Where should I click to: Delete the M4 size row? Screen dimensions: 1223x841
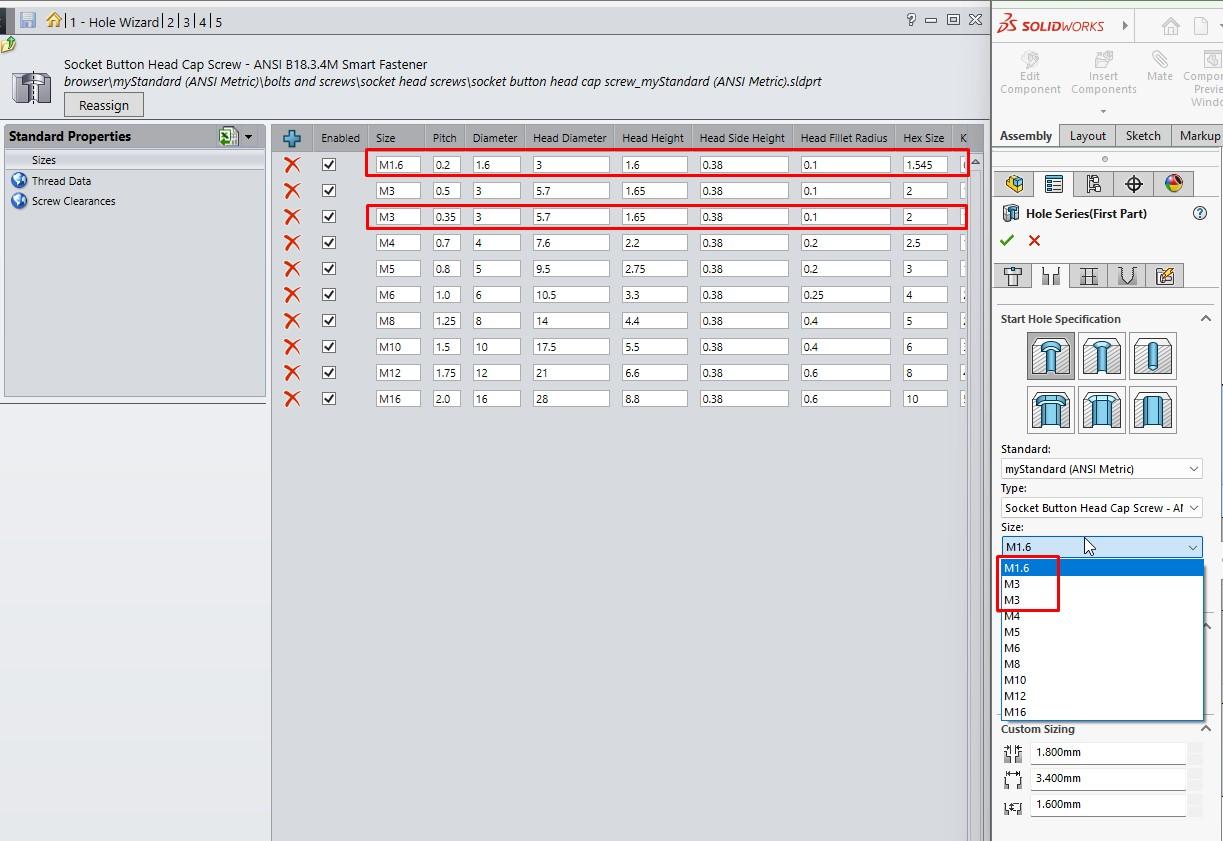tap(292, 242)
